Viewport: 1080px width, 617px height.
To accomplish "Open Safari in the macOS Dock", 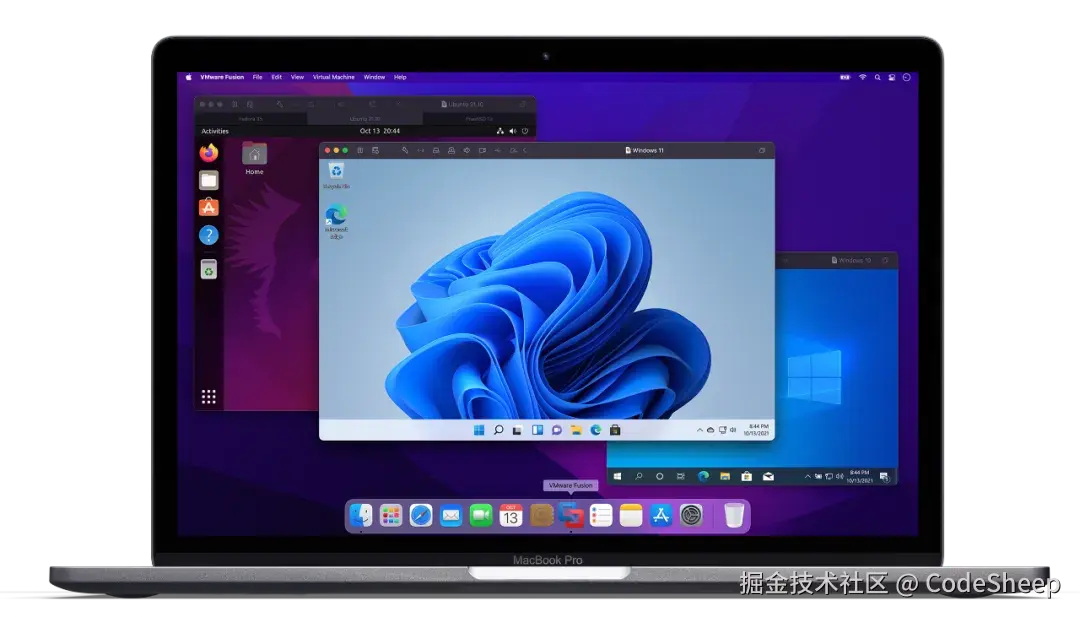I will pos(421,515).
